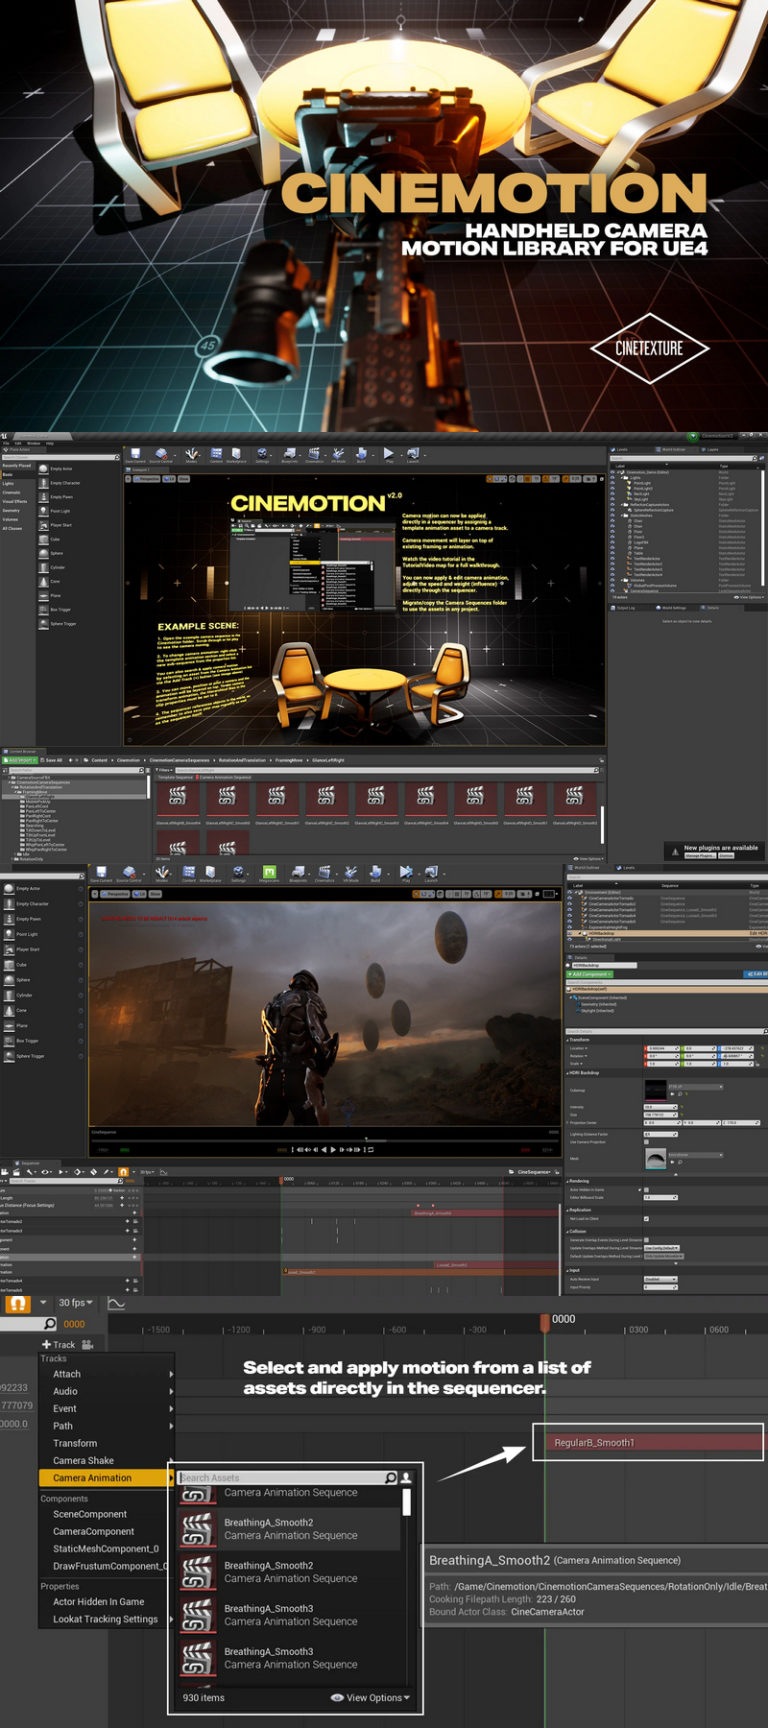Open the green Megascans toolbar icon

pyautogui.click(x=269, y=873)
